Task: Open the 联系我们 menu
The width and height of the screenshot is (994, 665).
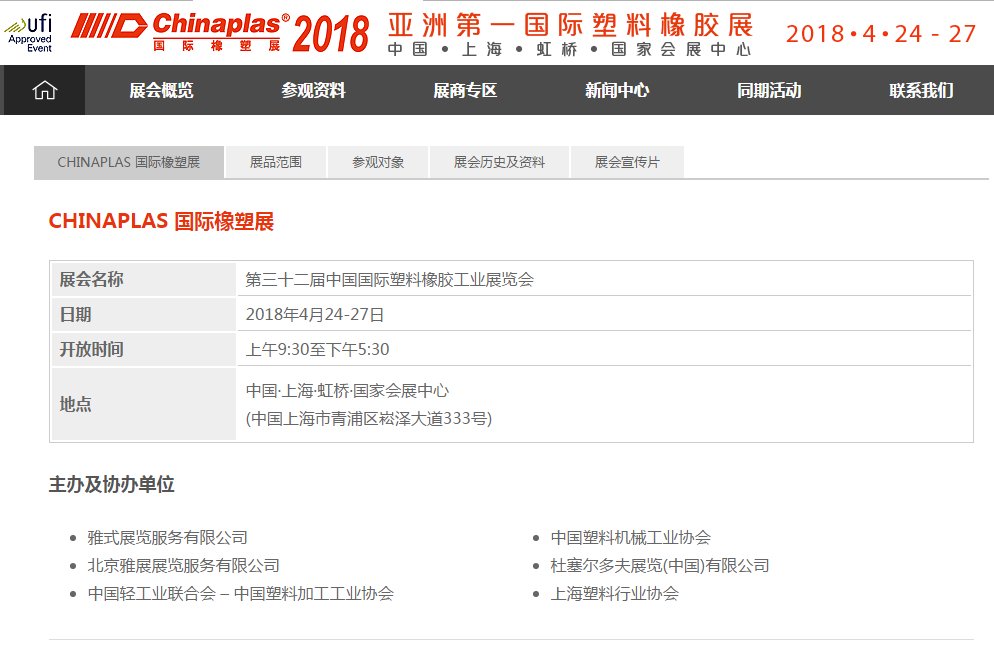Action: [x=921, y=90]
